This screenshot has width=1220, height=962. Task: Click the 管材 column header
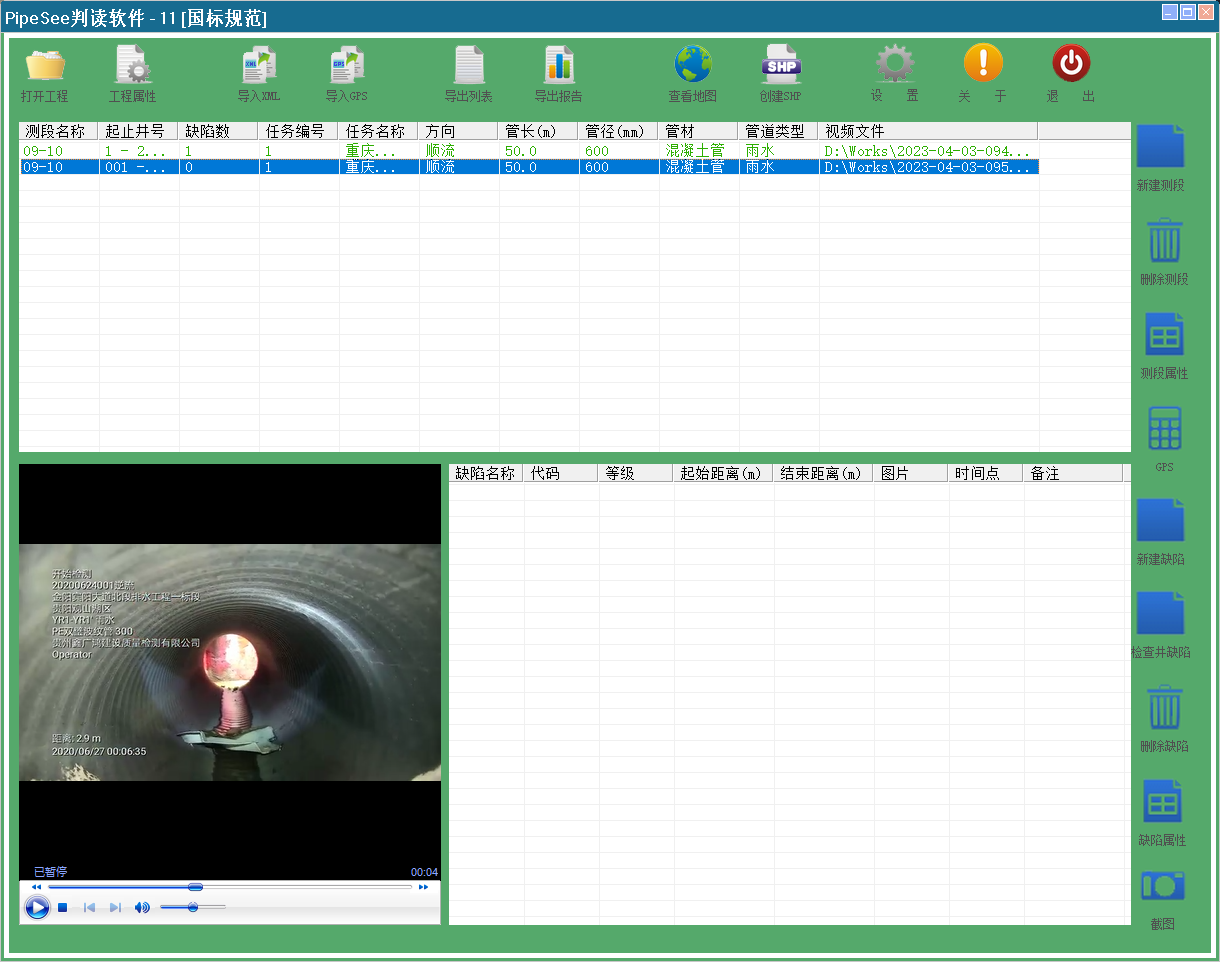tap(698, 131)
